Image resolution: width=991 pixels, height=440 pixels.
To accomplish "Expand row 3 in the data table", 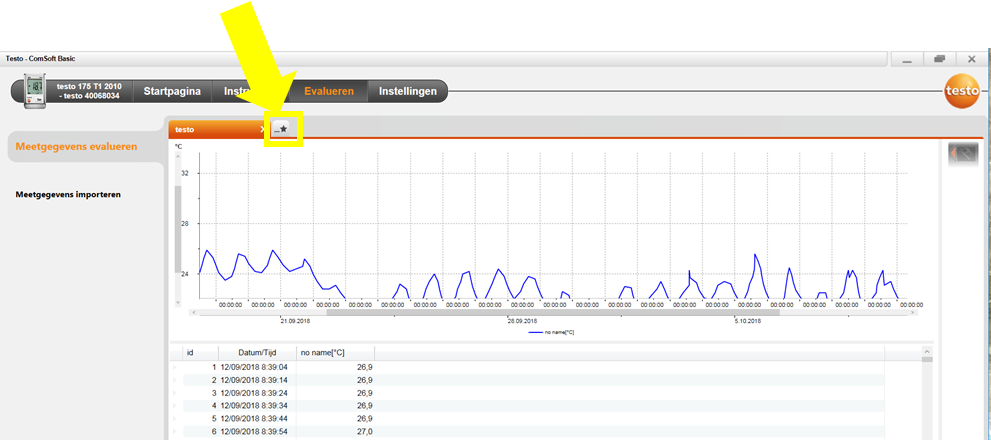I will pos(173,393).
